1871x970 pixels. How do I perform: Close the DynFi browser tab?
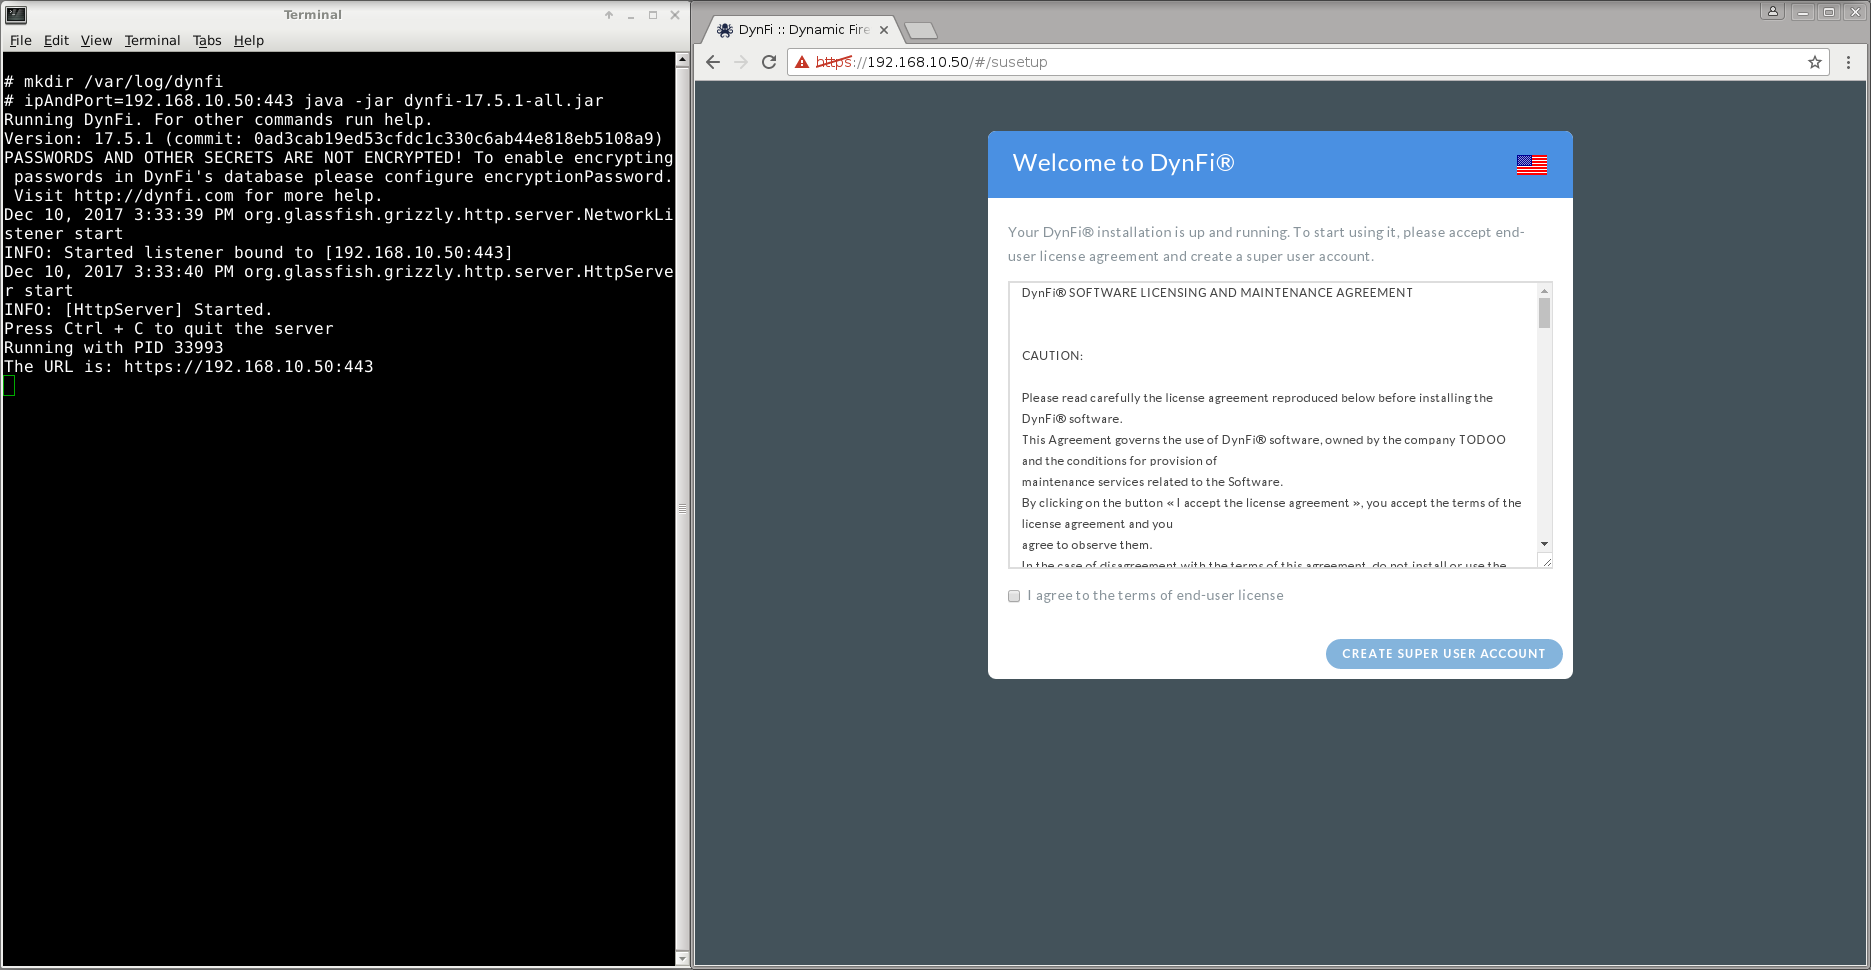pyautogui.click(x=884, y=30)
